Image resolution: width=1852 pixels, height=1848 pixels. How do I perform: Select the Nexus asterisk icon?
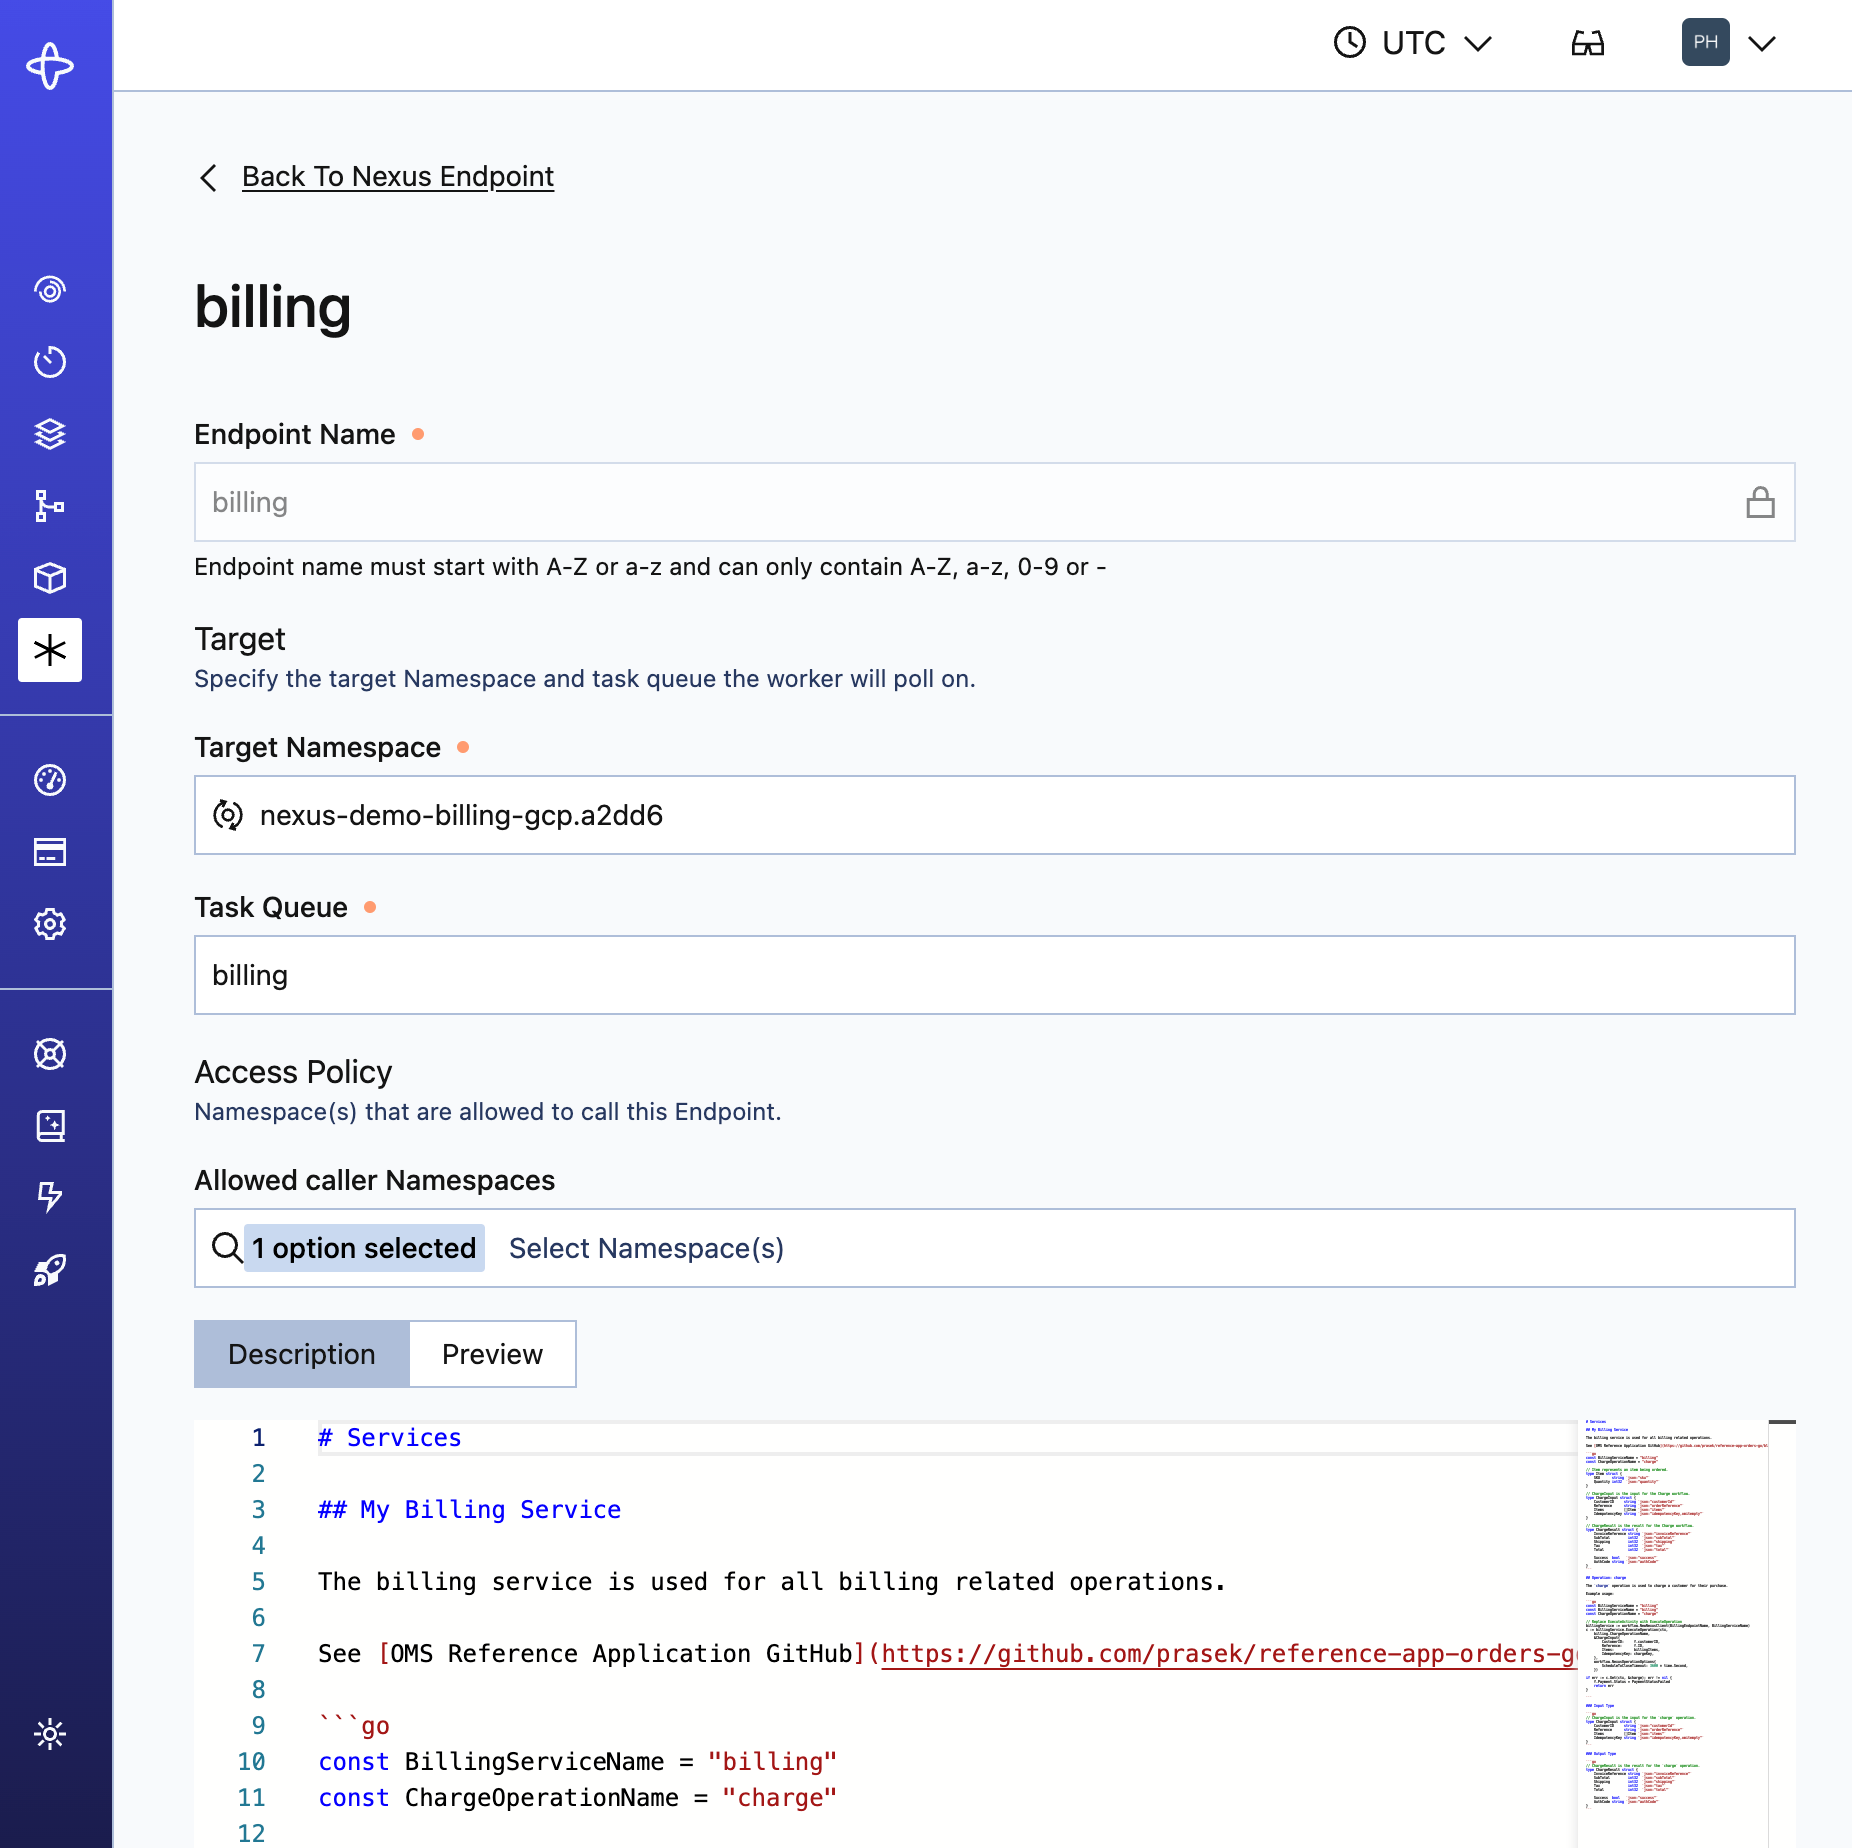49,650
